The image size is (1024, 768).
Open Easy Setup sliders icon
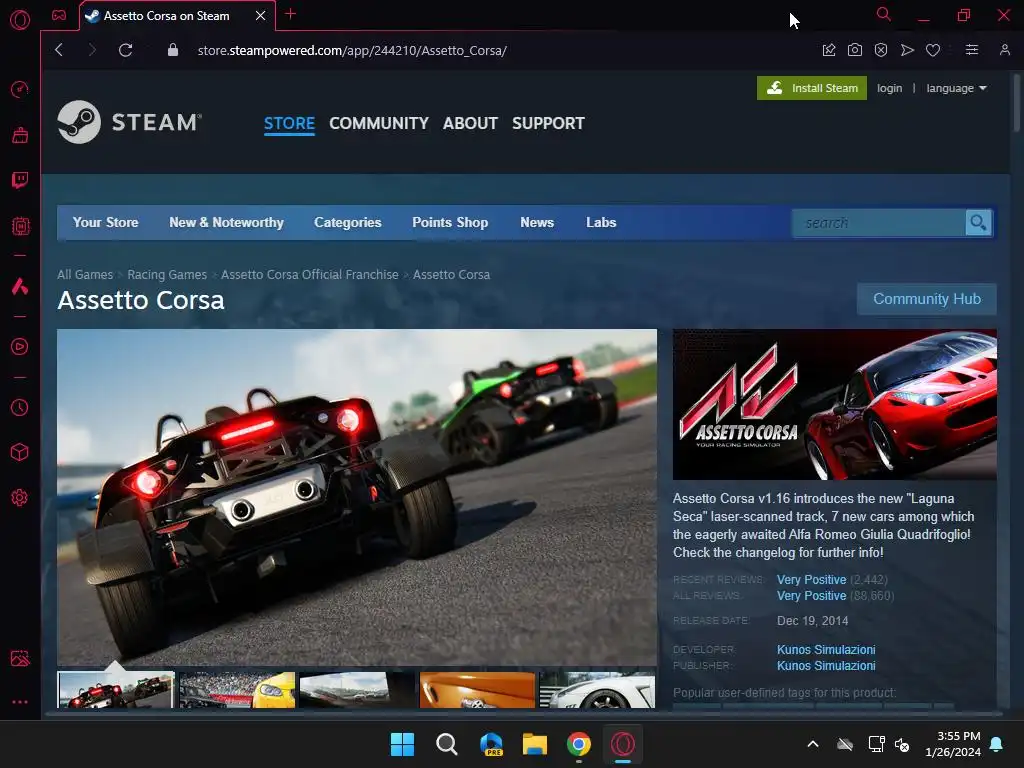coord(972,50)
